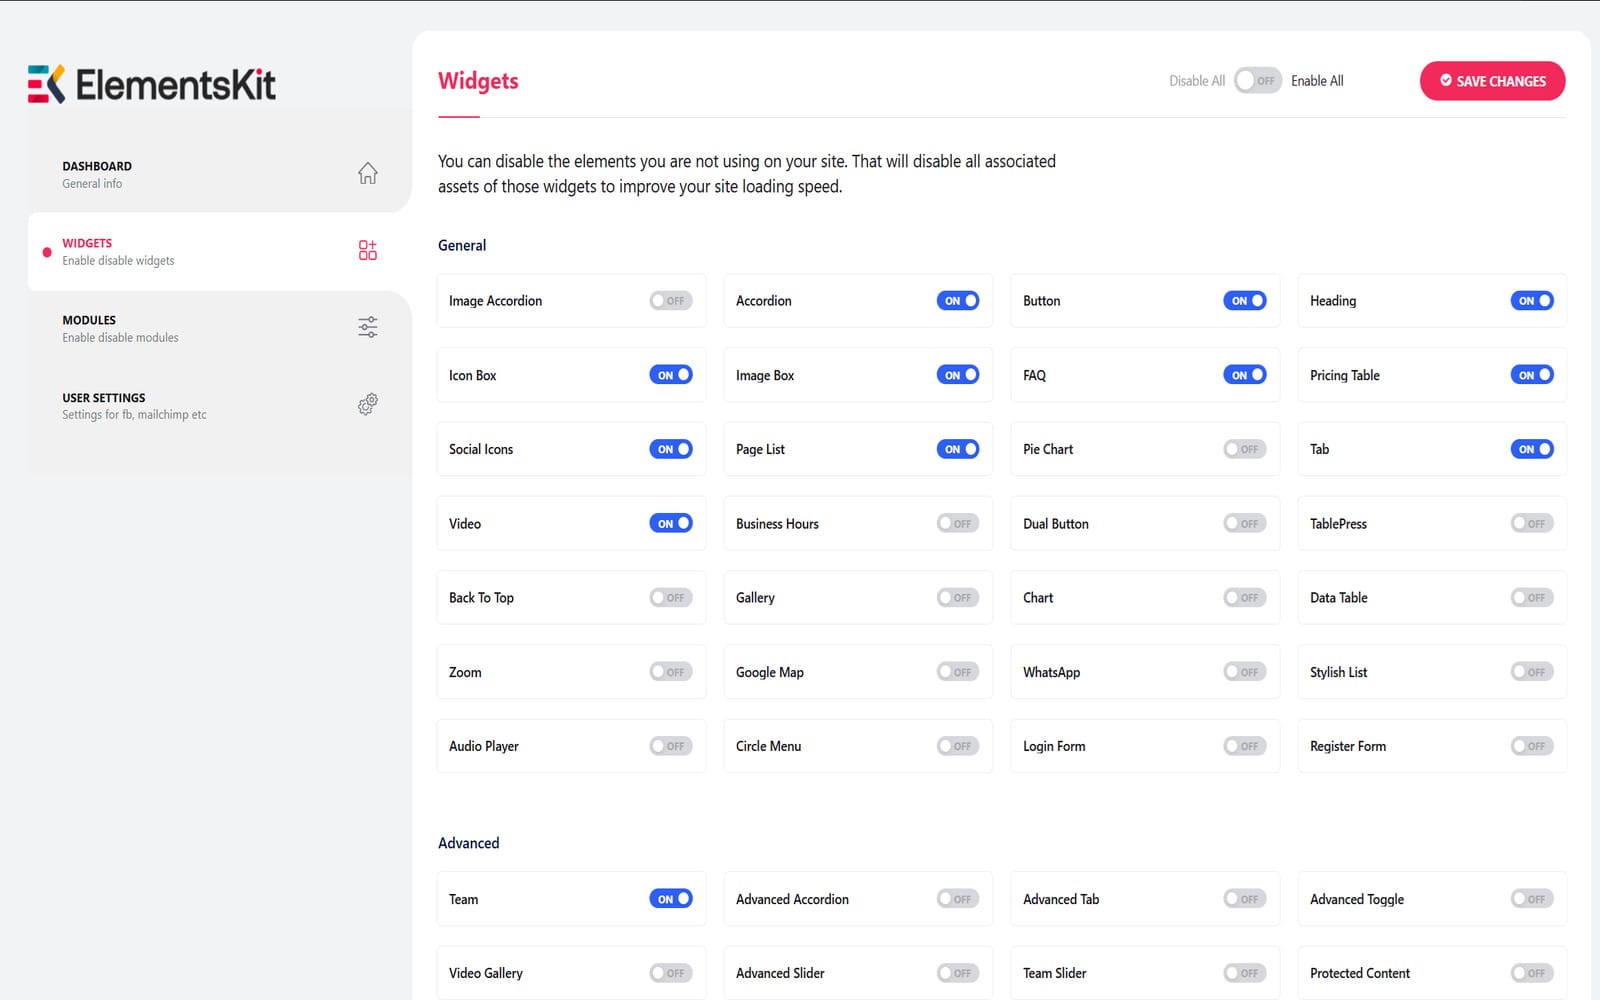Viewport: 1600px width, 1000px height.
Task: Switch off the Page List widget
Action: [958, 449]
